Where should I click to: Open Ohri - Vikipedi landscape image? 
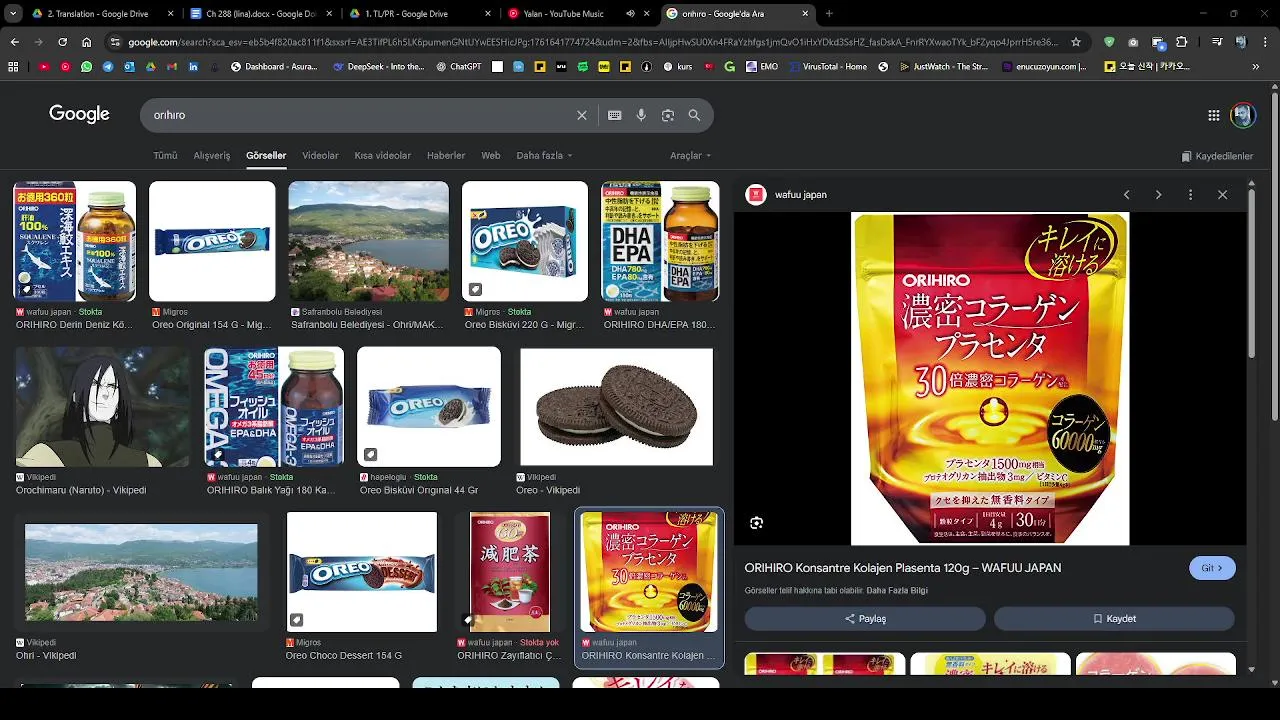tap(141, 572)
